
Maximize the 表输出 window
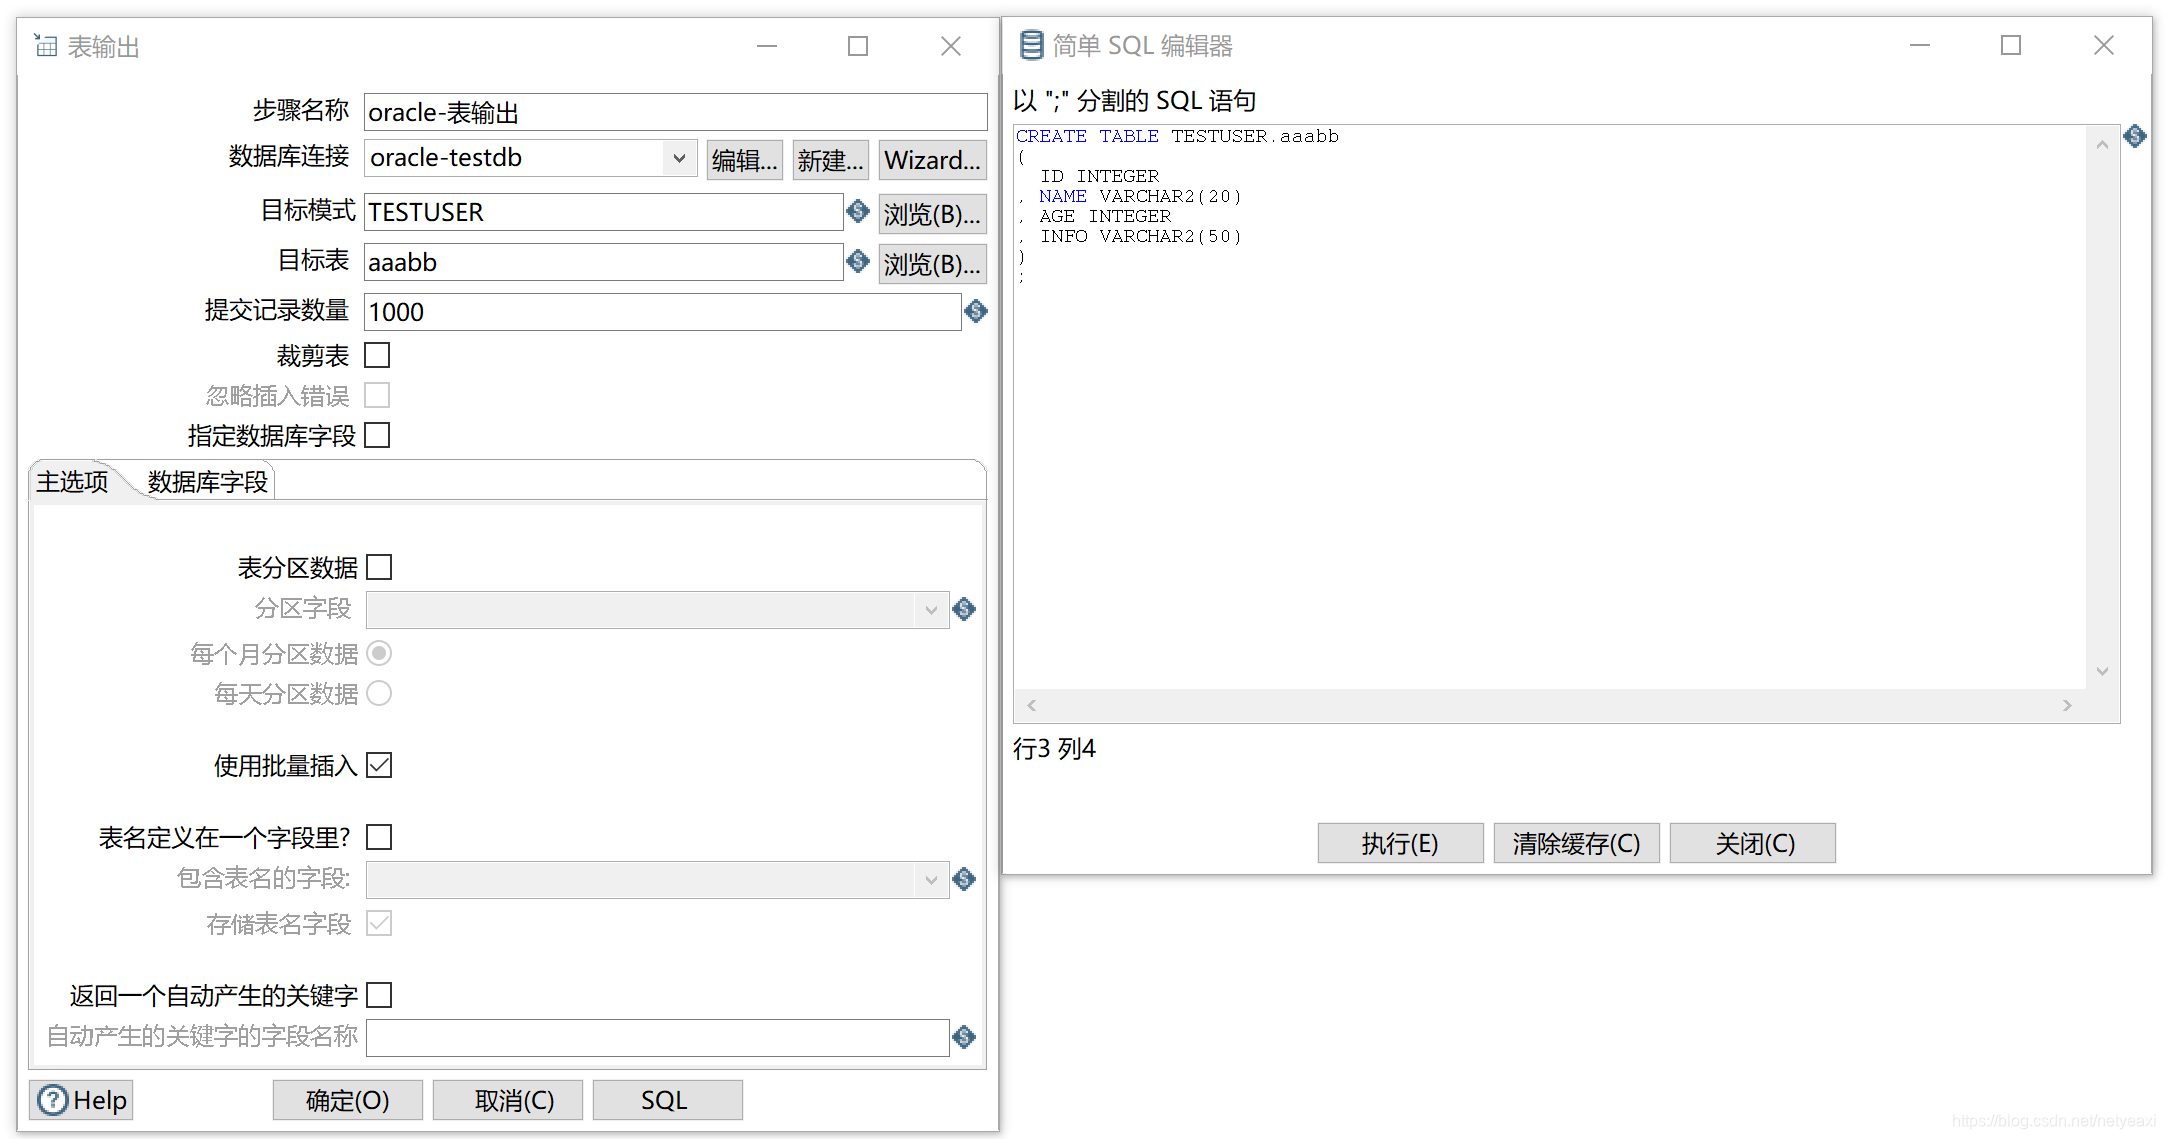858,46
